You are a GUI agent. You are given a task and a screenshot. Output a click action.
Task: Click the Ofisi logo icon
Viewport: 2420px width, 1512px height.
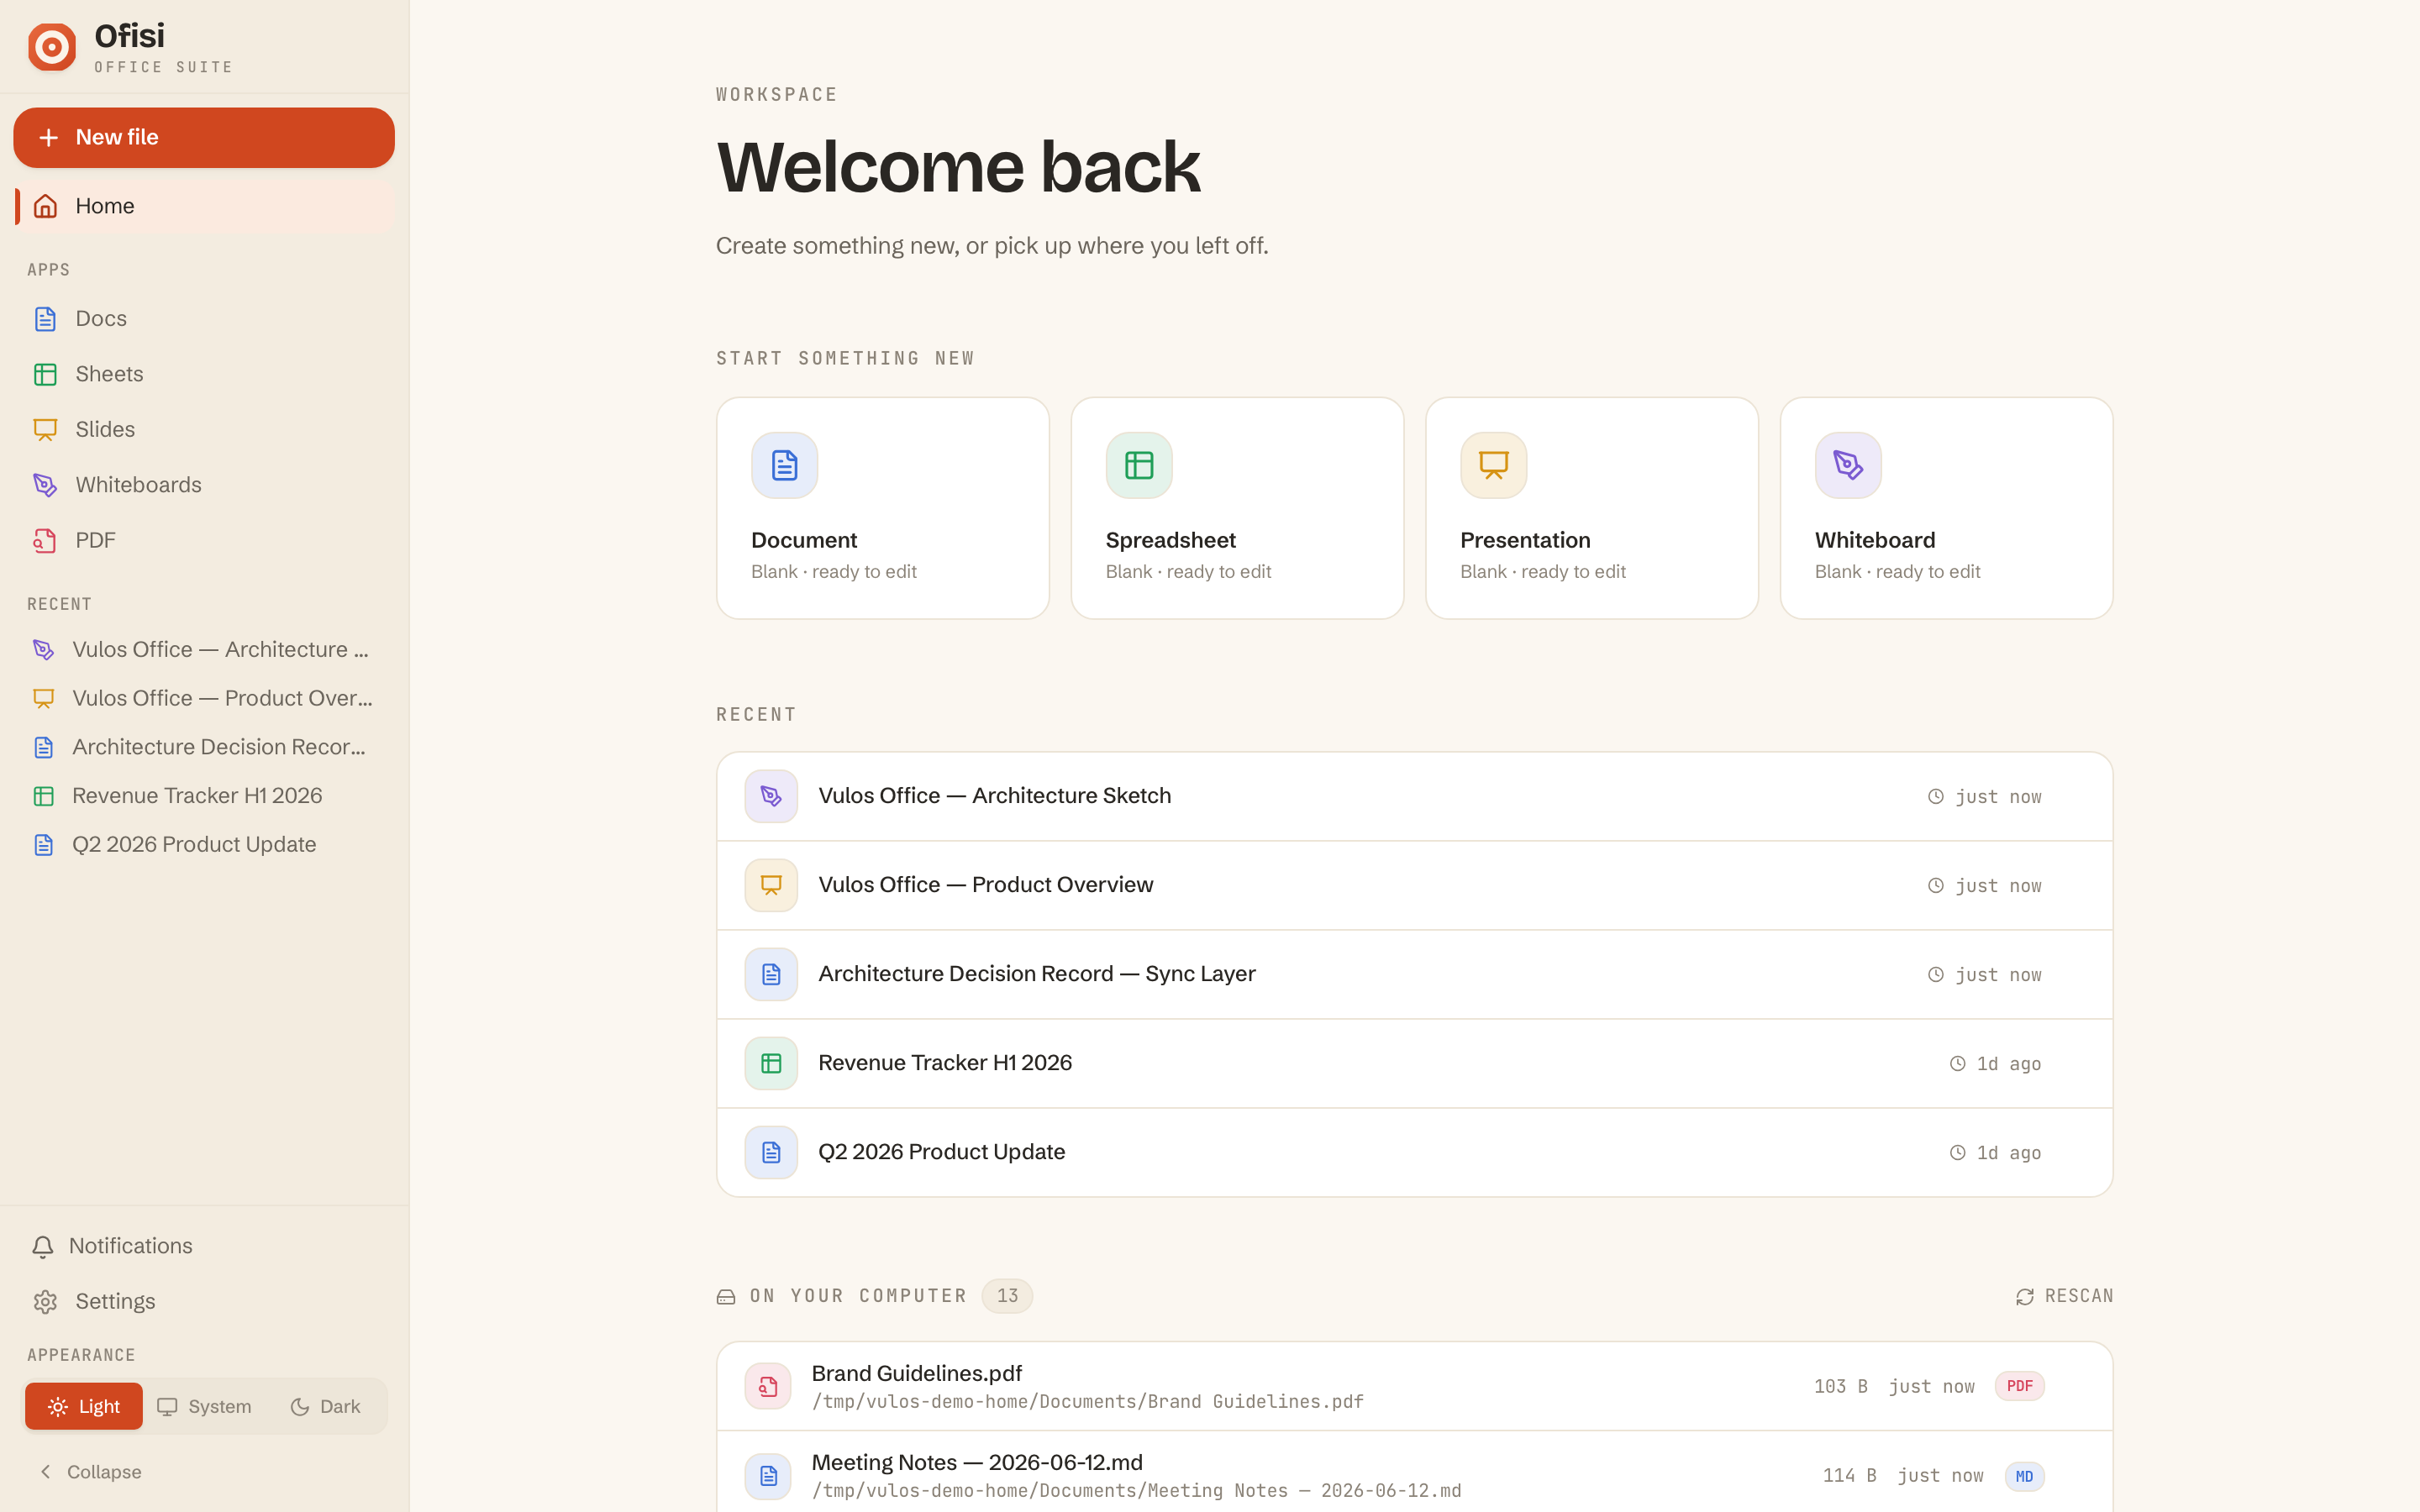pyautogui.click(x=52, y=47)
